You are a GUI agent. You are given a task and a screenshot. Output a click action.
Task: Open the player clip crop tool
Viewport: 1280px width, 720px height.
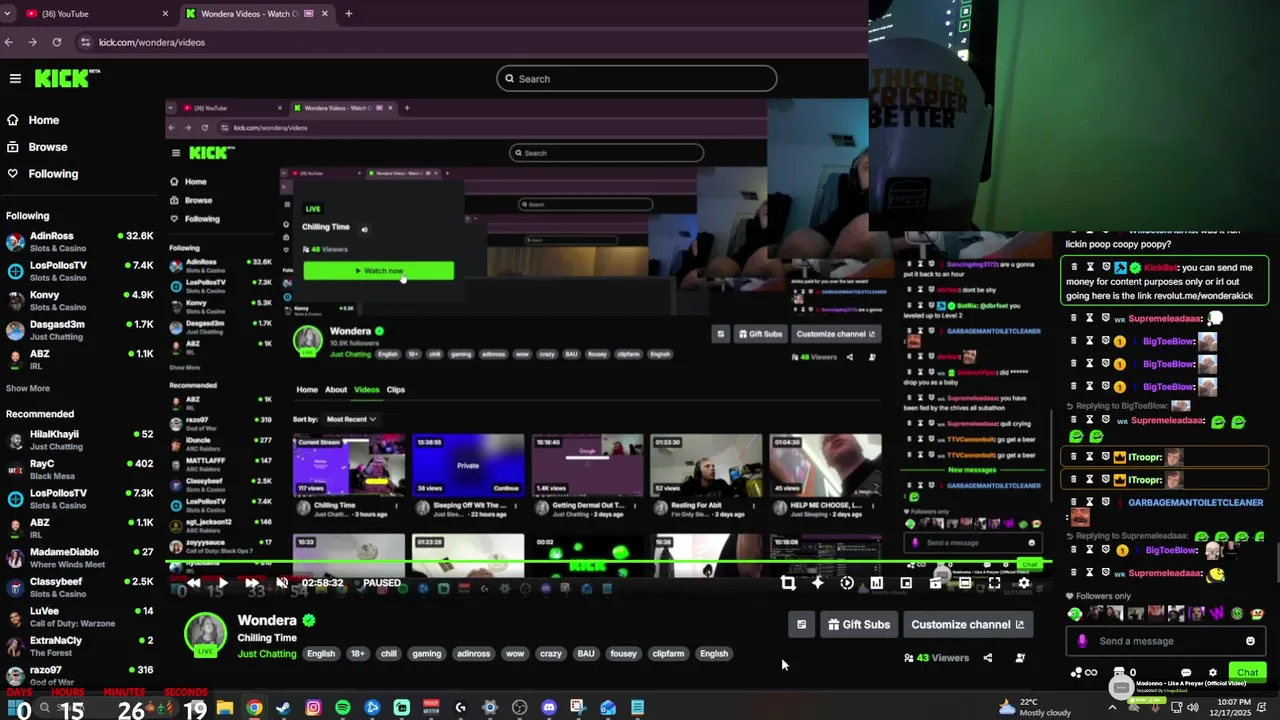(x=788, y=583)
